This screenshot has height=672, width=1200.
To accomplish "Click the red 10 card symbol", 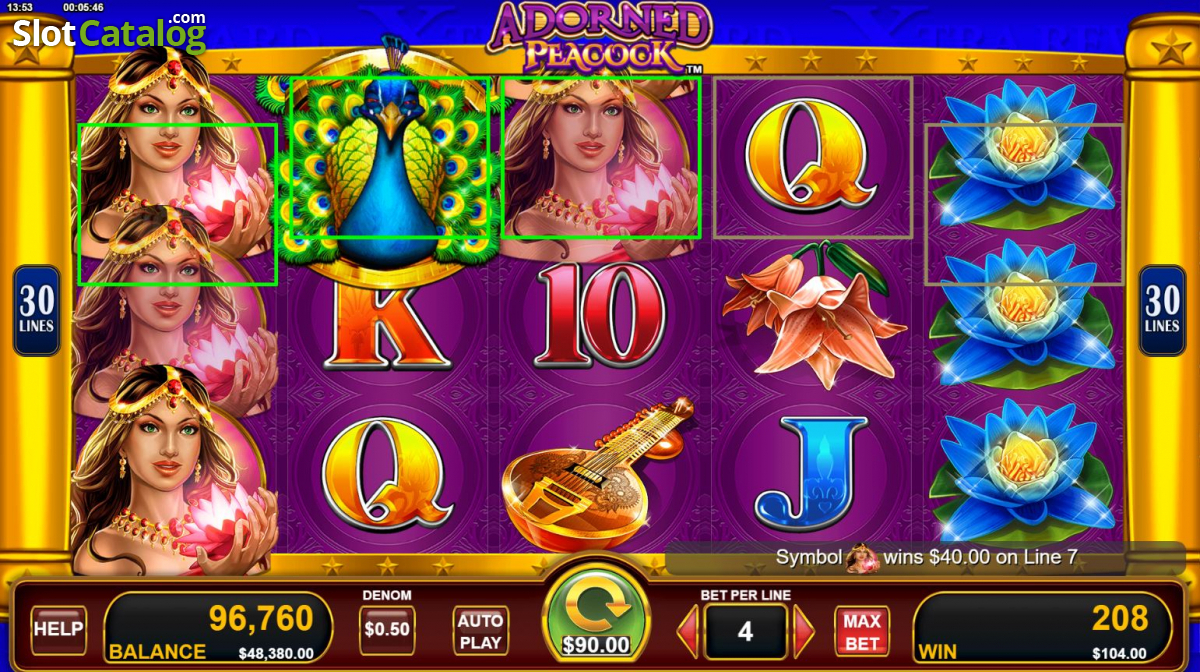I will 600,316.
